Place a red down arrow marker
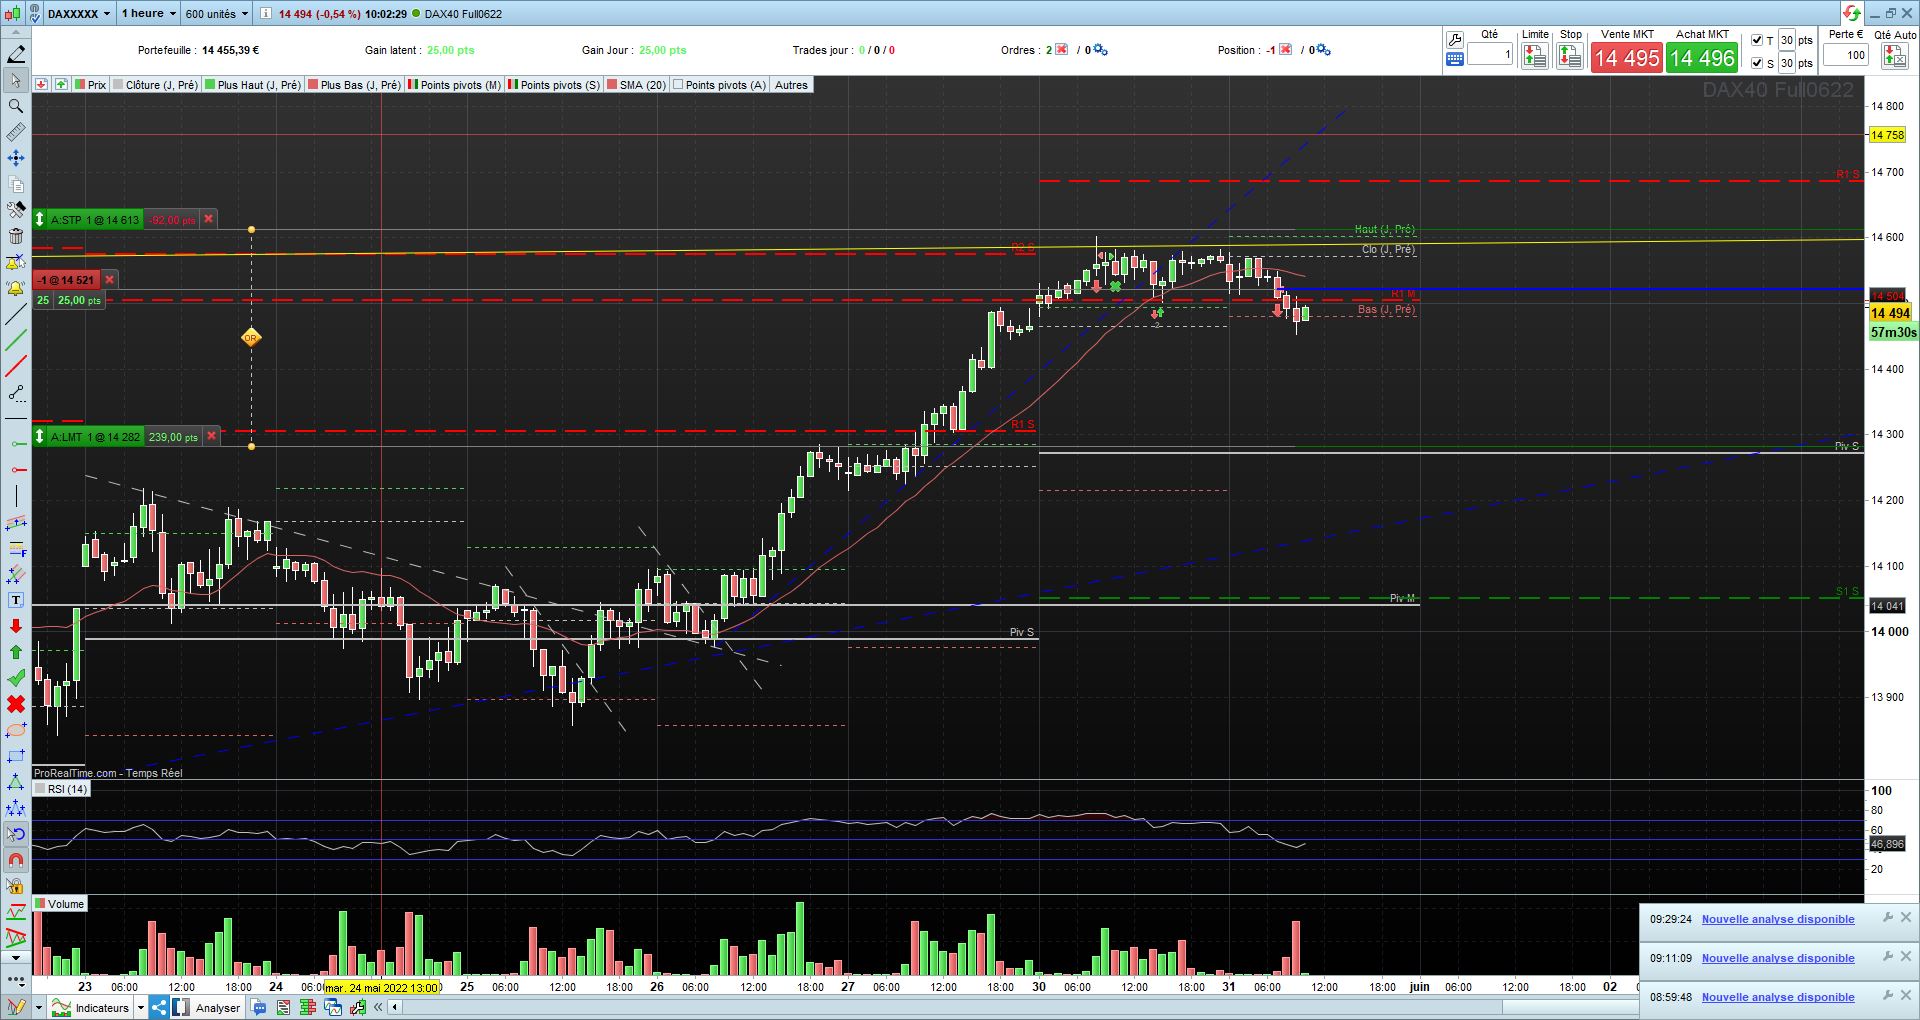This screenshot has height=1020, width=1920. pyautogui.click(x=16, y=626)
